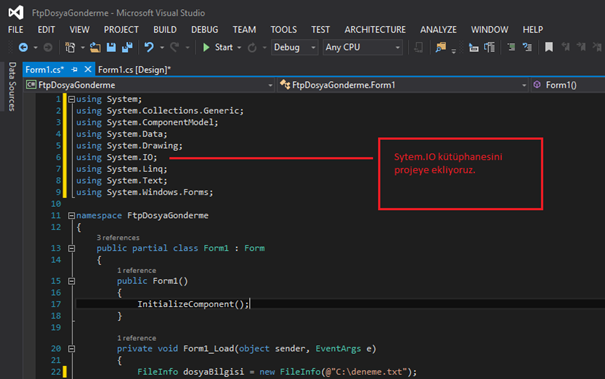
Task: Close the Form1.cs tab
Action: [x=88, y=69]
